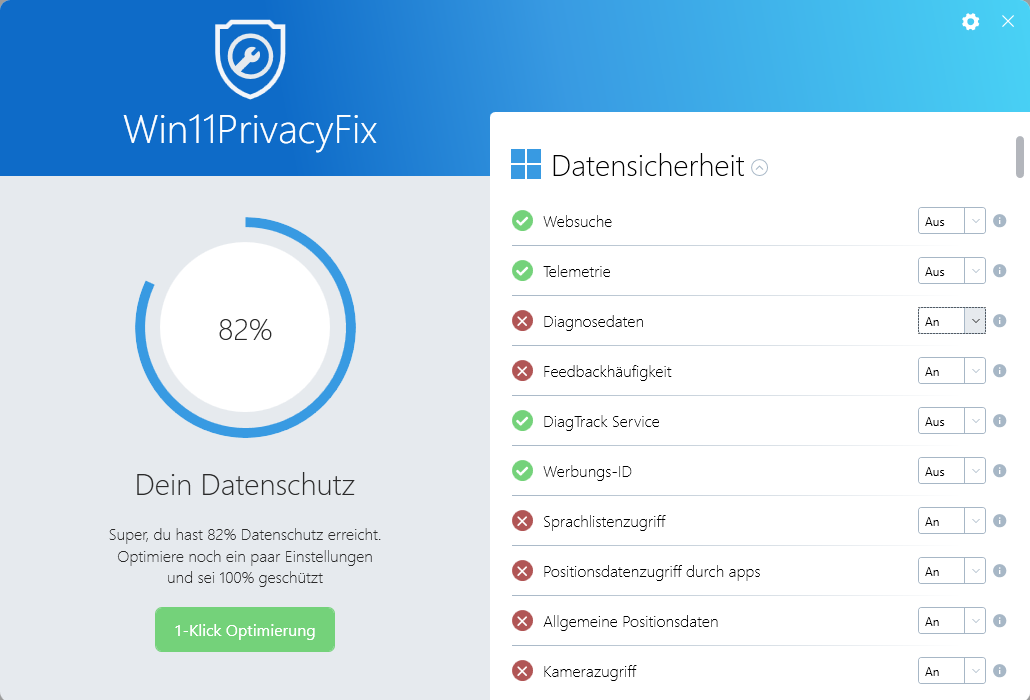Open the Diagnosedaten An dropdown
The height and width of the screenshot is (700, 1030).
pyautogui.click(x=952, y=321)
